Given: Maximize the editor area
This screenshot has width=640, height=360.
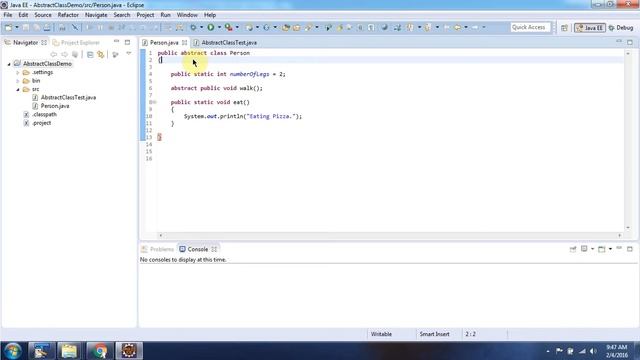Looking at the screenshot, I should tap(630, 42).
